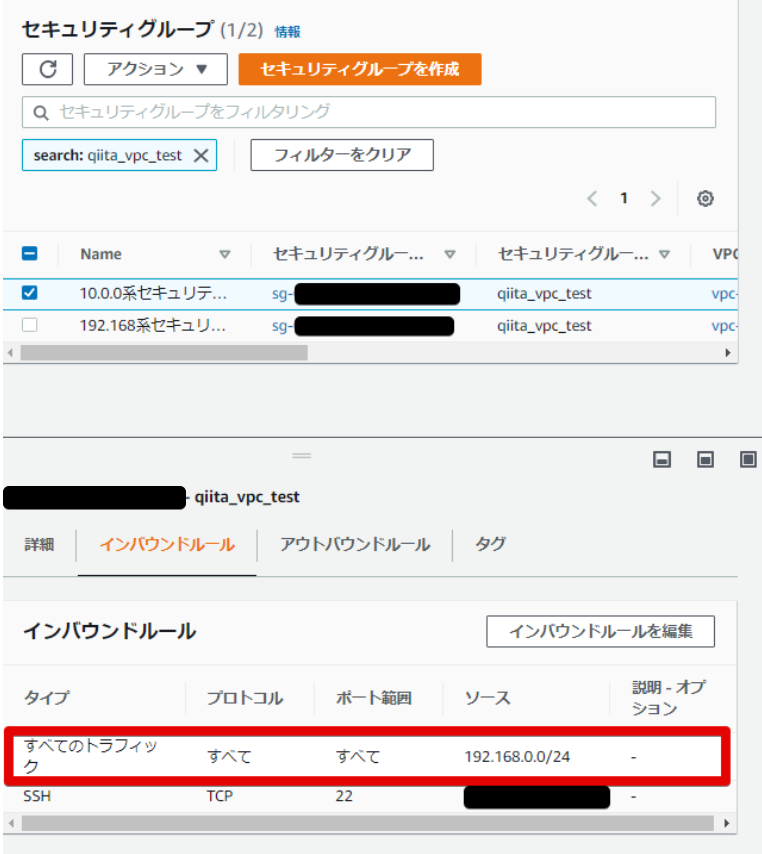This screenshot has width=762, height=854.
Task: Check the 192.168系 security group row
Action: click(29, 325)
